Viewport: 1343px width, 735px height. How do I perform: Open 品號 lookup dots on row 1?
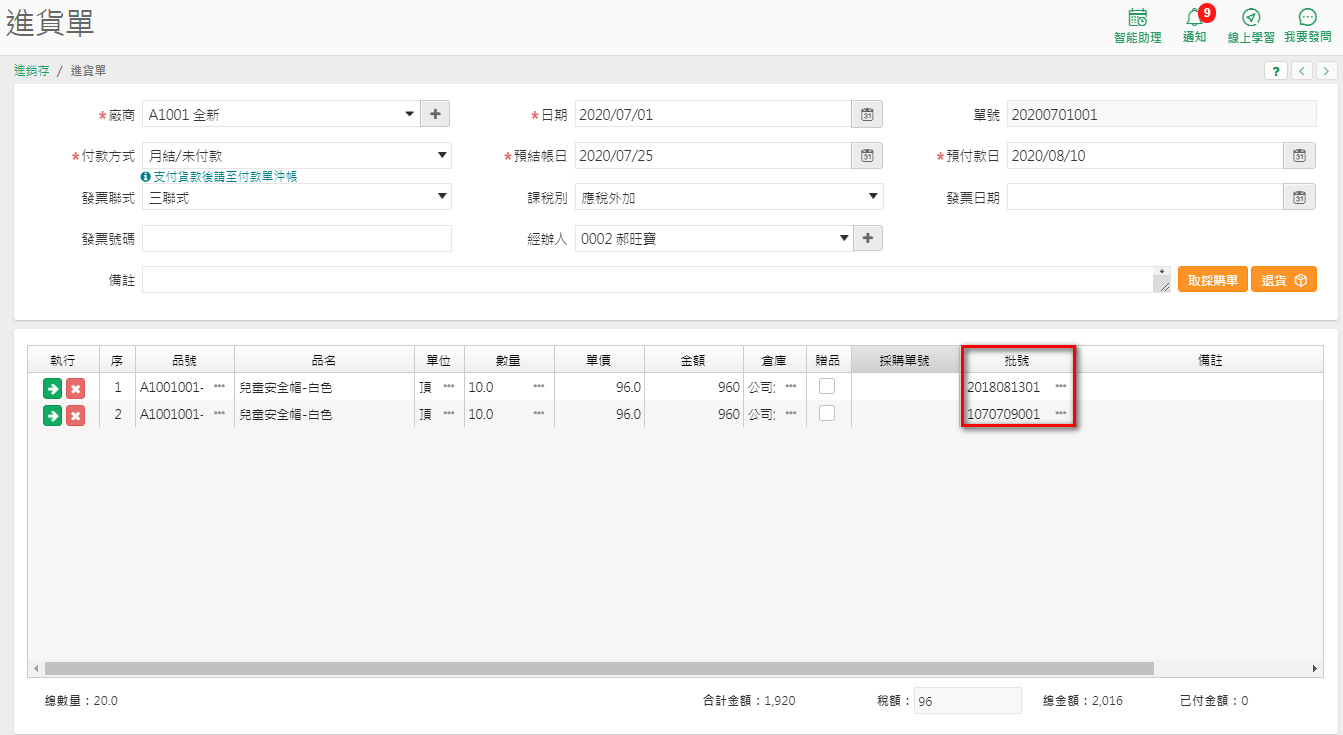point(219,386)
